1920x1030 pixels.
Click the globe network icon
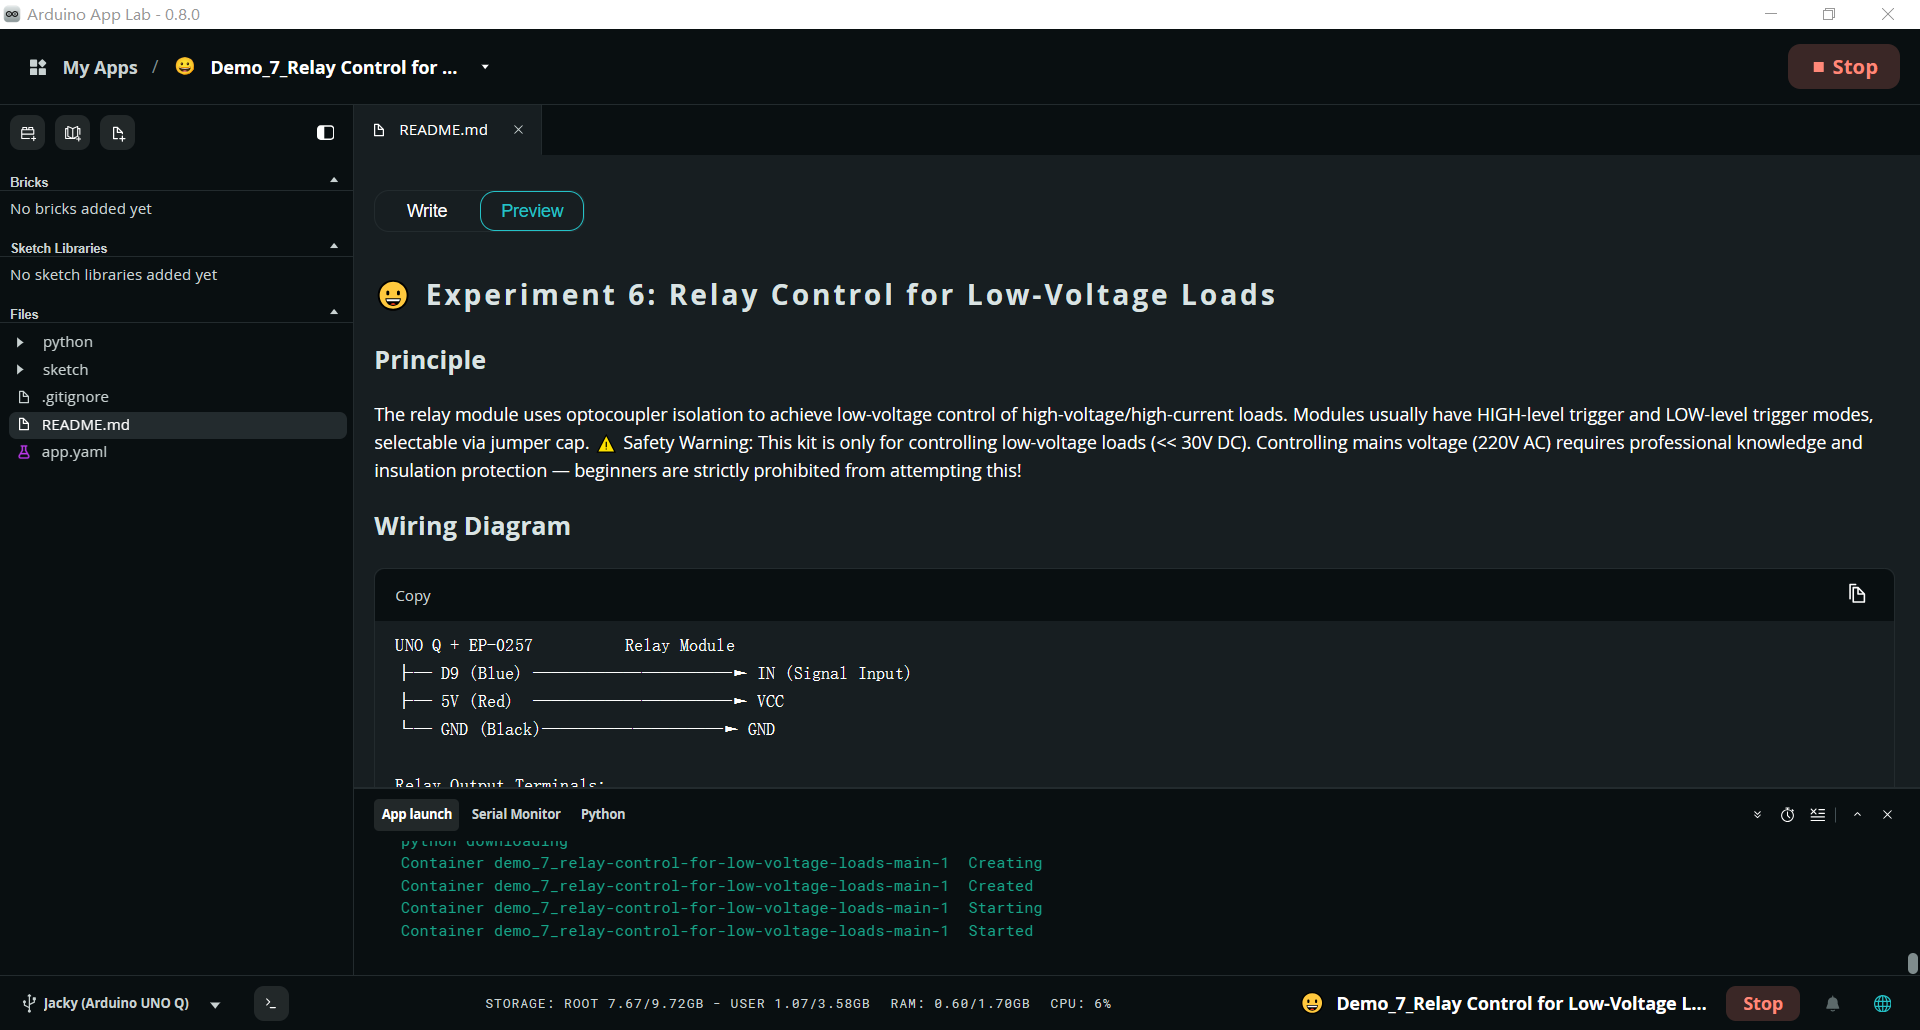click(1883, 1003)
